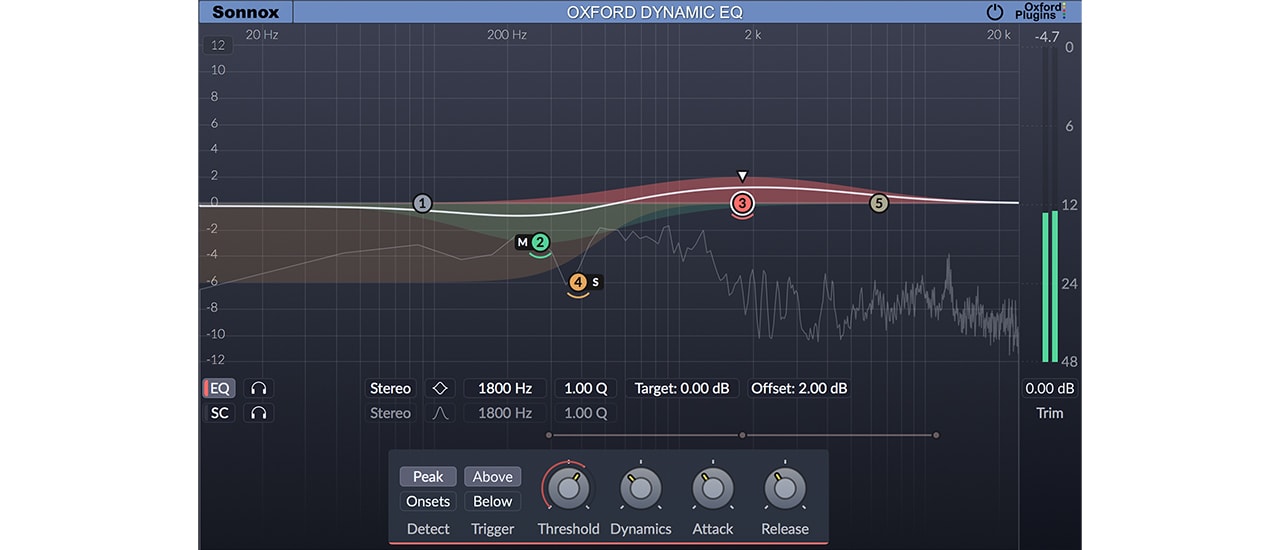
Task: Switch to the SC view
Action: click(x=219, y=413)
